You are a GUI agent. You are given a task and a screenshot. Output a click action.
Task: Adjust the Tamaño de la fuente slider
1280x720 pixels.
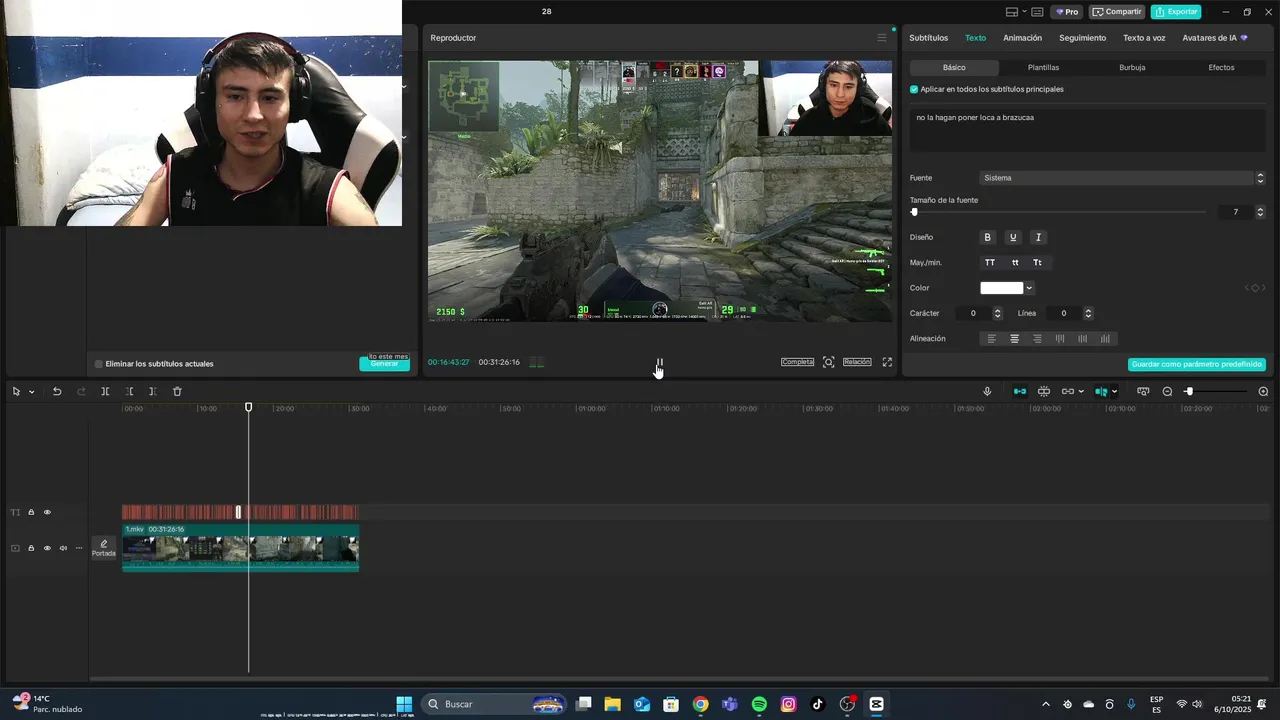1060,212
